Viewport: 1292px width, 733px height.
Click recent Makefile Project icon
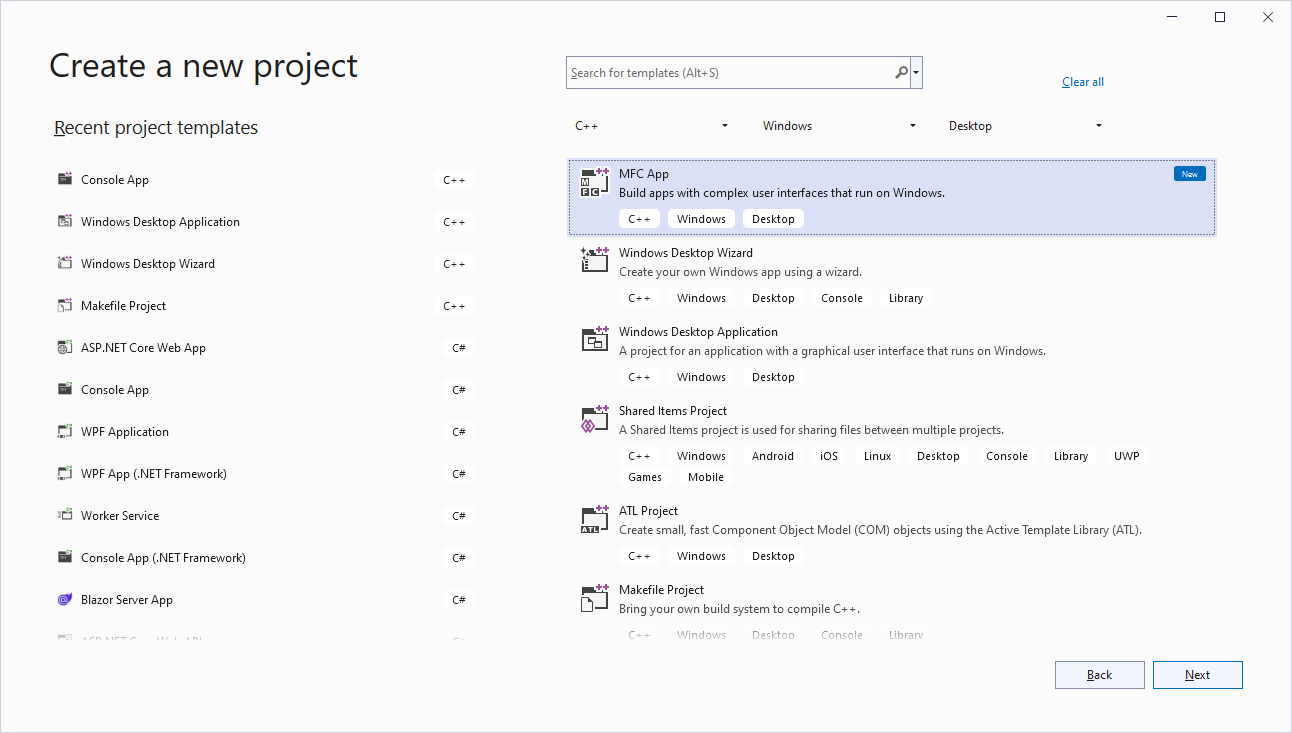tap(65, 306)
